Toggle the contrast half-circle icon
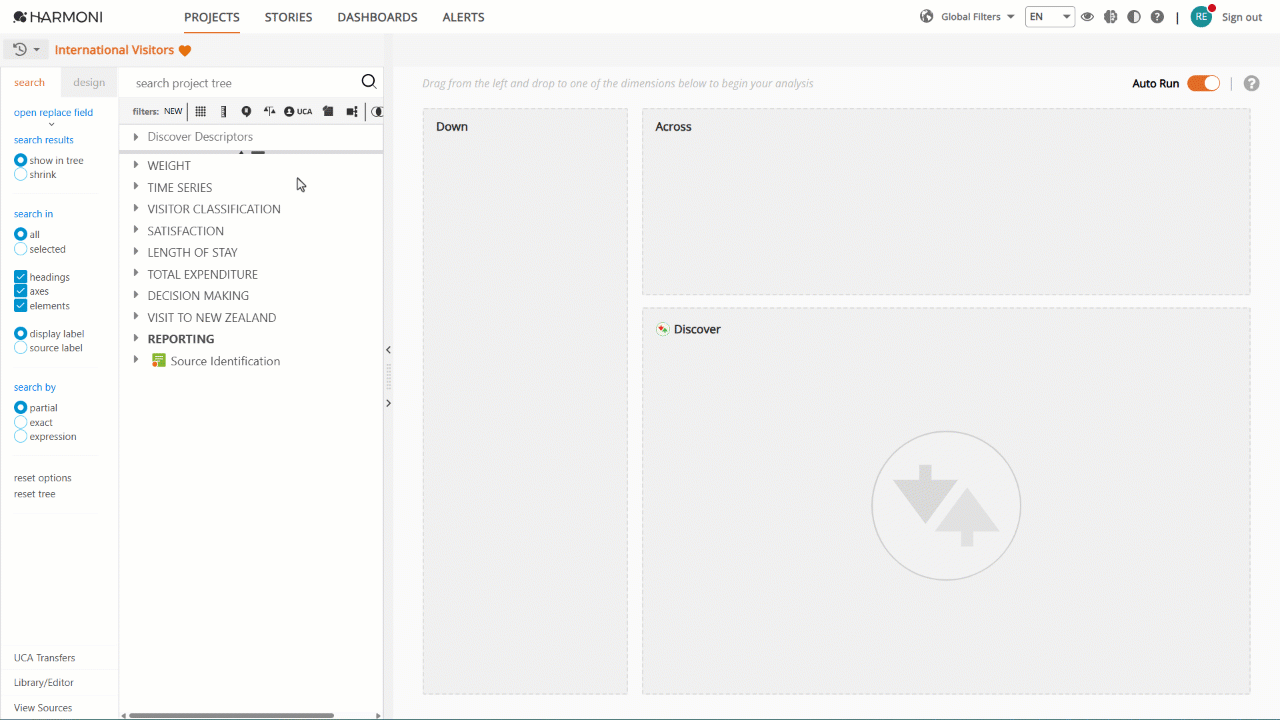This screenshot has width=1280, height=720. pyautogui.click(x=1134, y=17)
